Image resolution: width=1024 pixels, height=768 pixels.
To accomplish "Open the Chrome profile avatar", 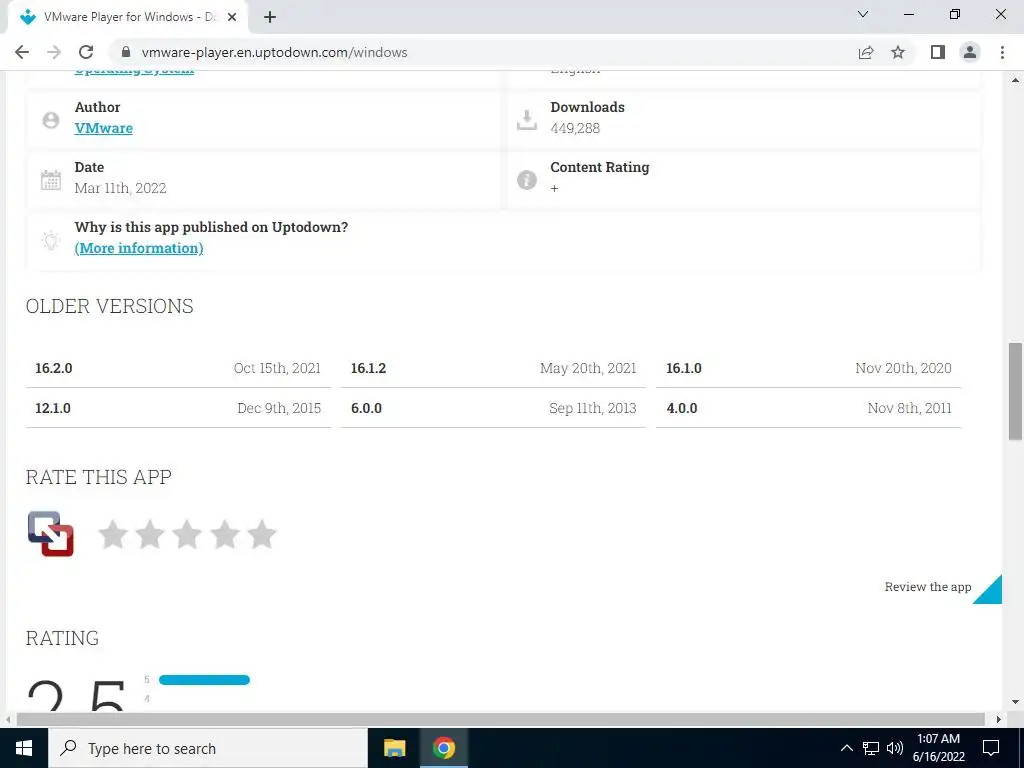I will [970, 52].
